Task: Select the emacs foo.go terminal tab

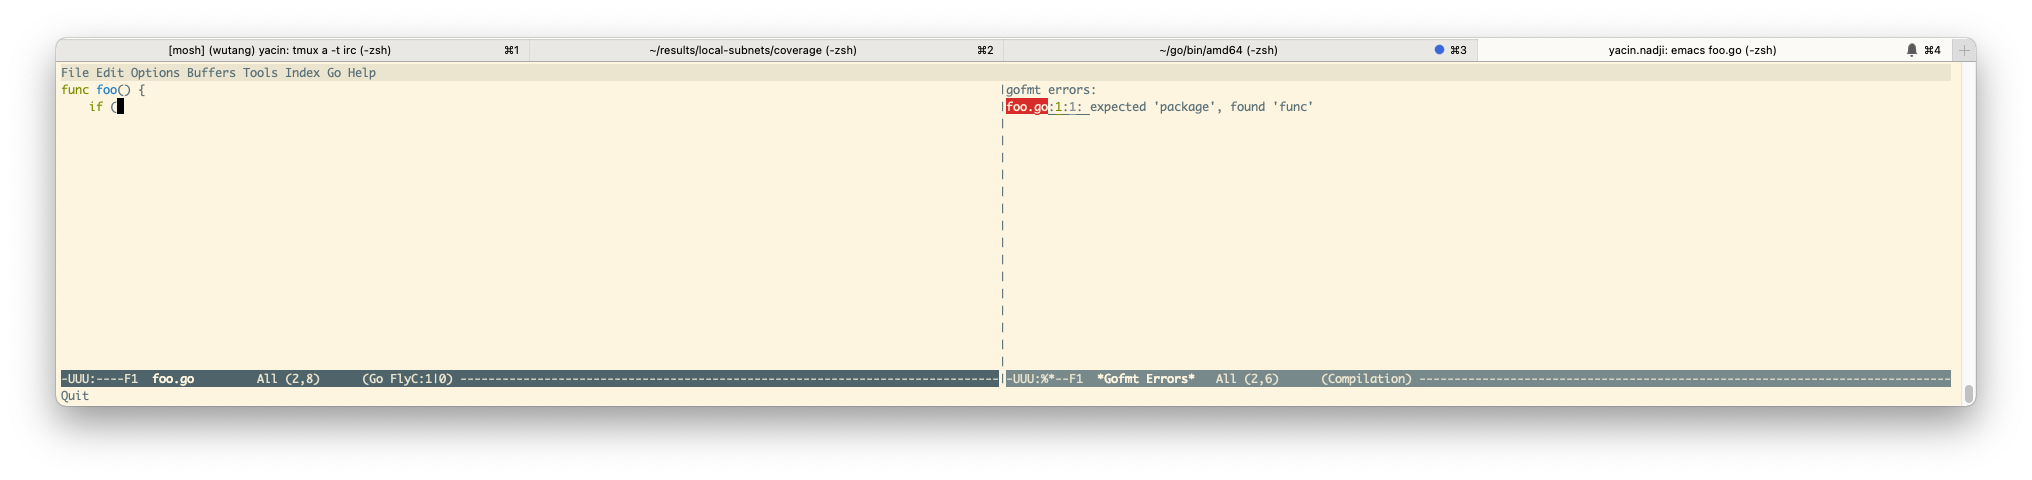Action: click(x=1713, y=50)
